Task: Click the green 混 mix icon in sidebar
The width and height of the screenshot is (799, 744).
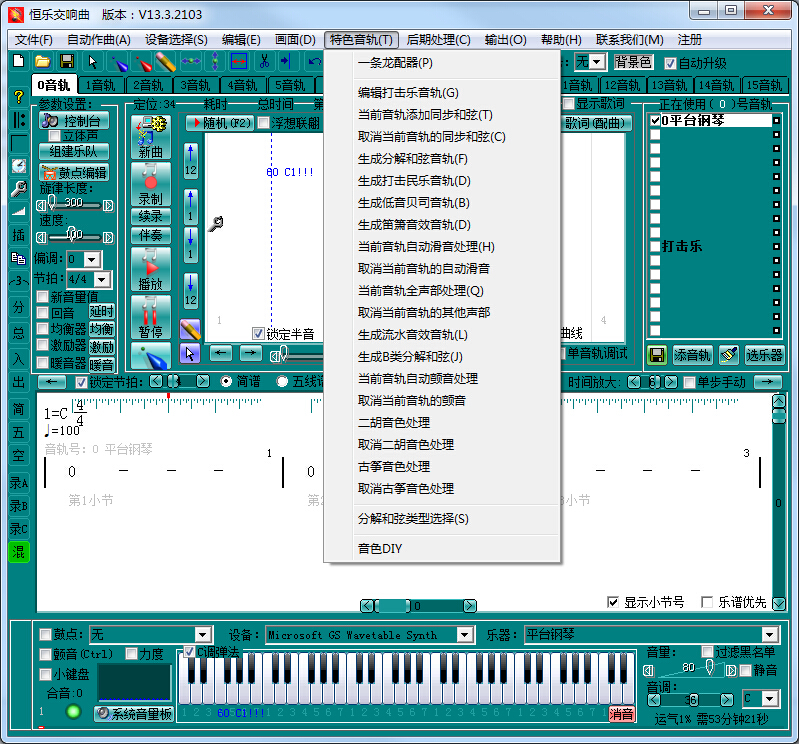Action: (18, 552)
